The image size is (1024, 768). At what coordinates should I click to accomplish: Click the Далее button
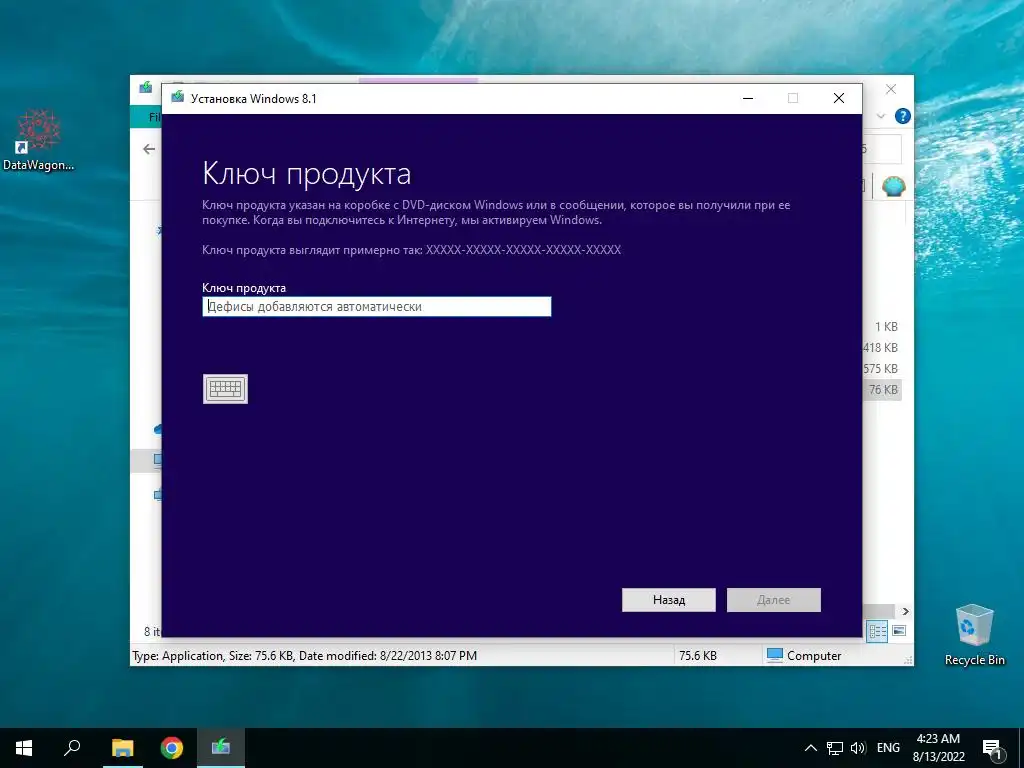tap(774, 600)
